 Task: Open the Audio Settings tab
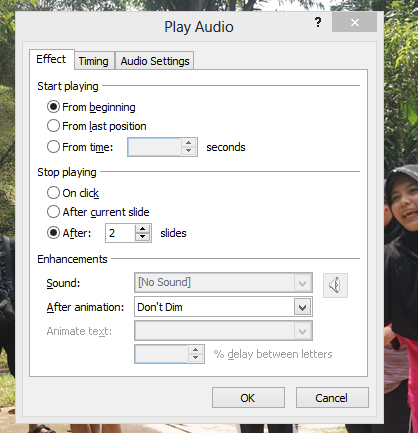pyautogui.click(x=155, y=61)
